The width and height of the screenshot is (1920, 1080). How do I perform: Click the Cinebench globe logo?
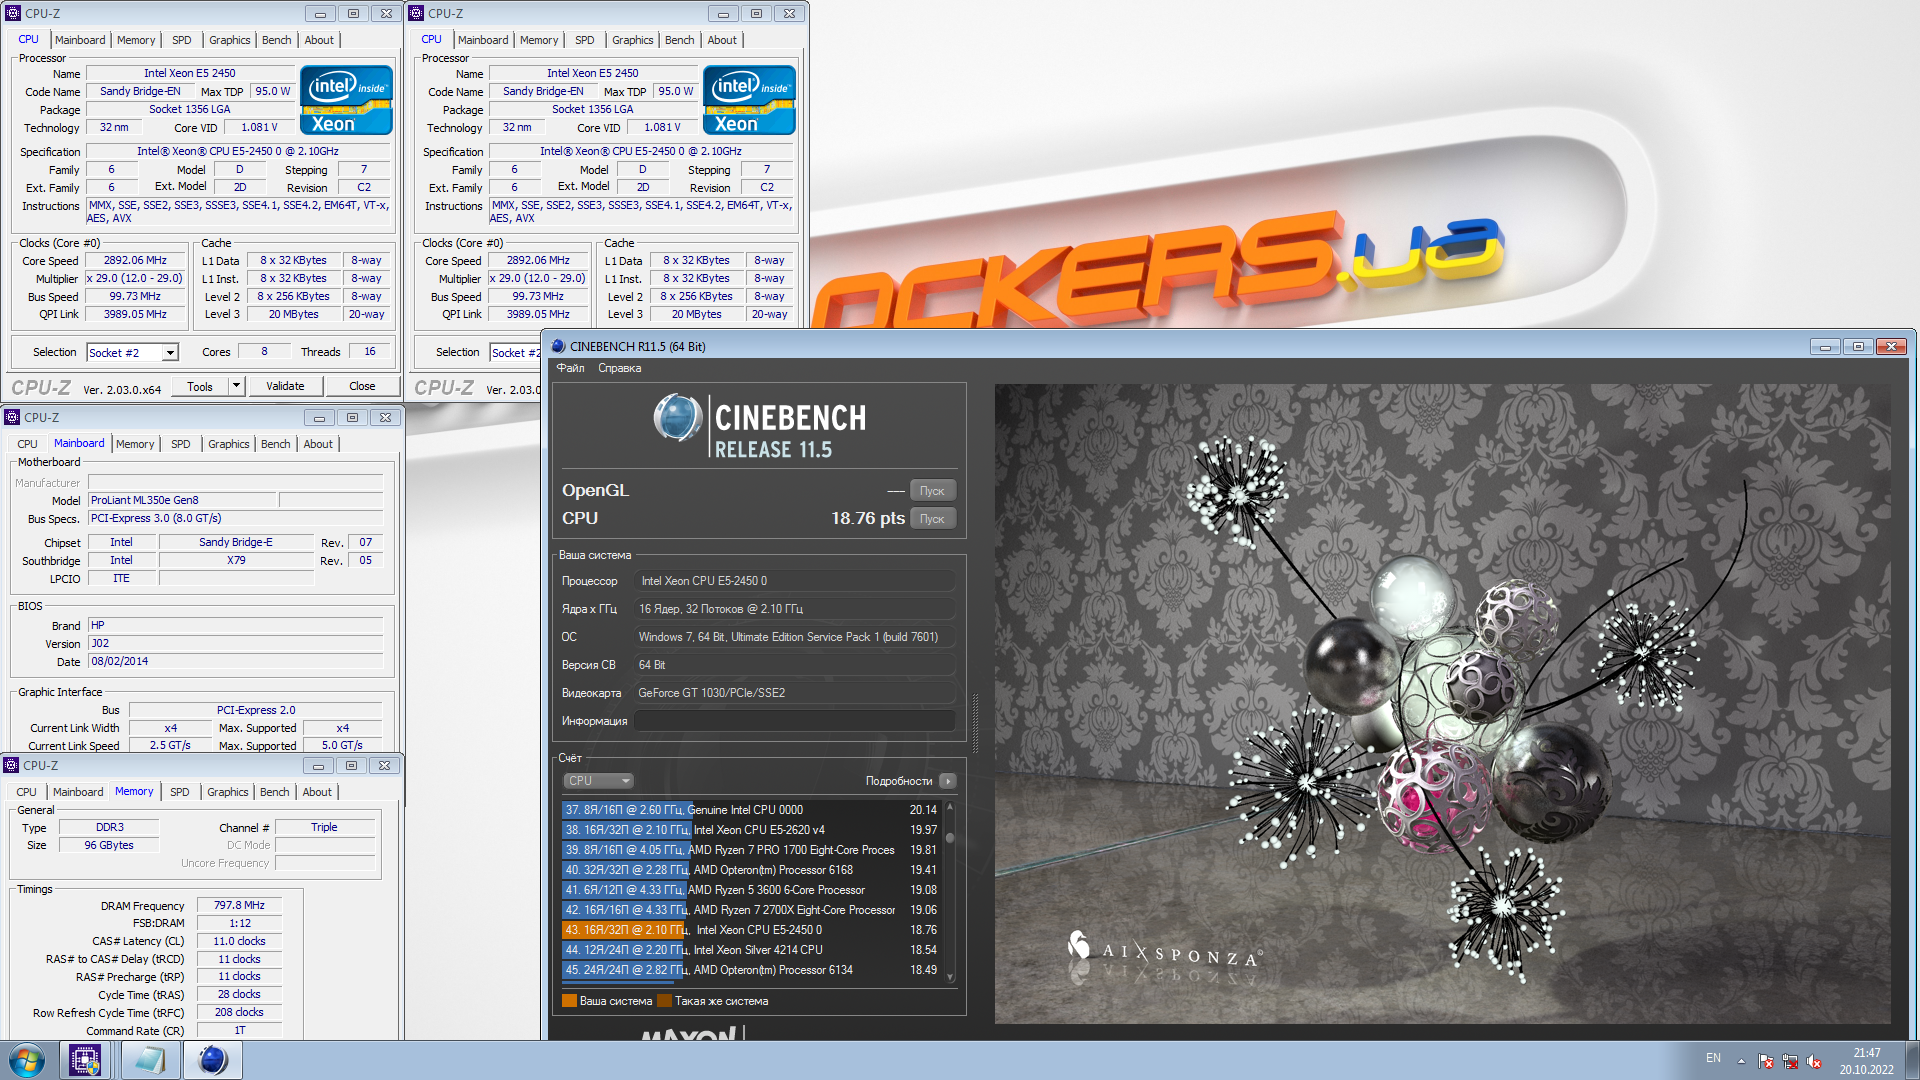click(x=678, y=417)
